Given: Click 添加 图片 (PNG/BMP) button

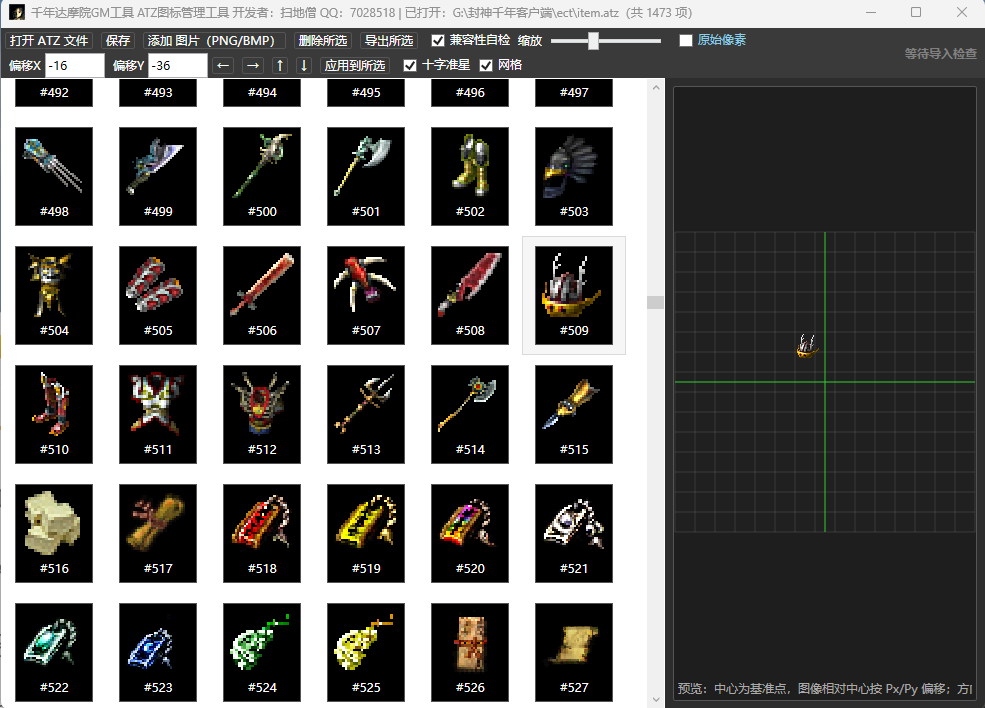Looking at the screenshot, I should tap(214, 41).
